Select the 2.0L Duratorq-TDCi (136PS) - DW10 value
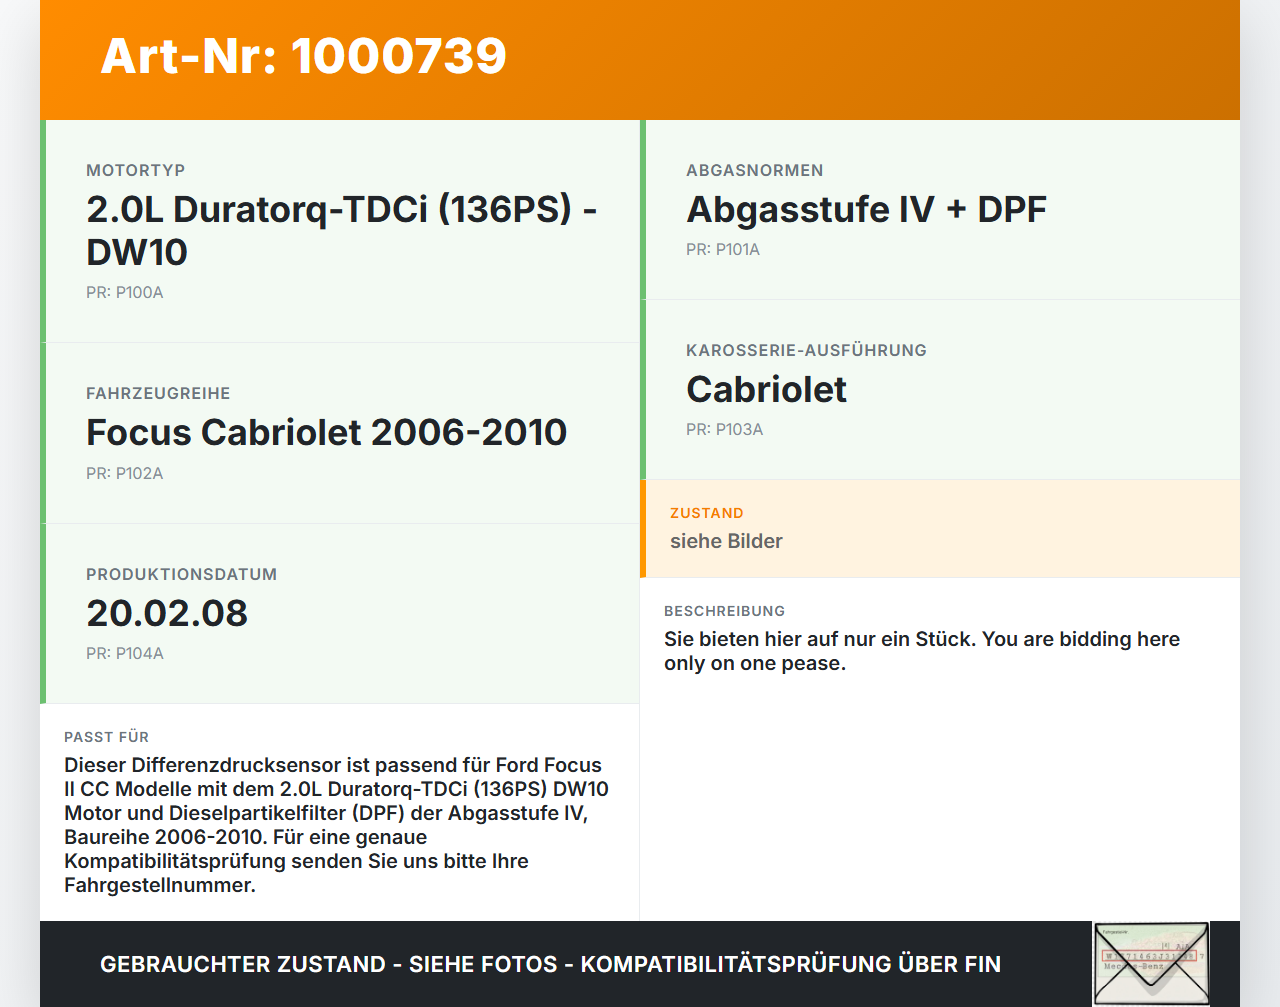Image resolution: width=1280 pixels, height=1007 pixels. point(342,230)
